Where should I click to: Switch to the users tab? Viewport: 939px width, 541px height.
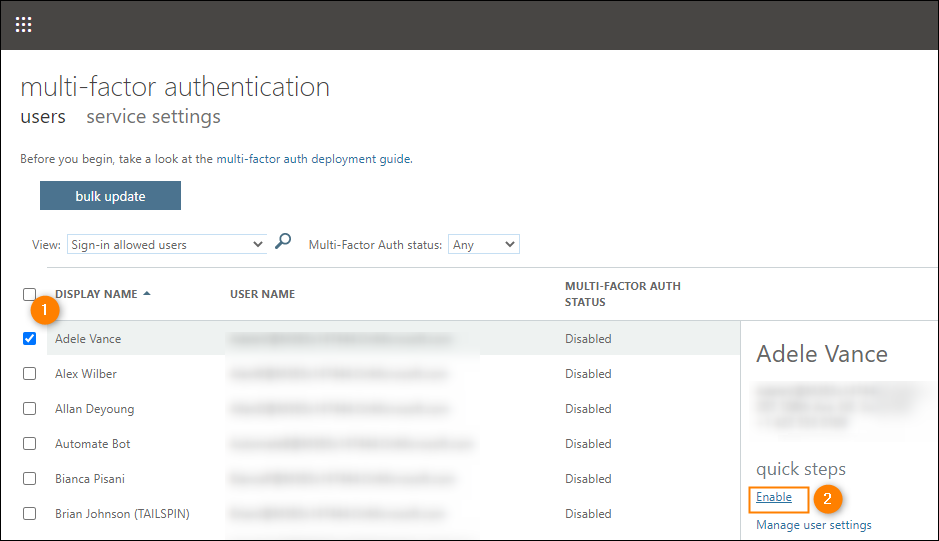(x=43, y=116)
